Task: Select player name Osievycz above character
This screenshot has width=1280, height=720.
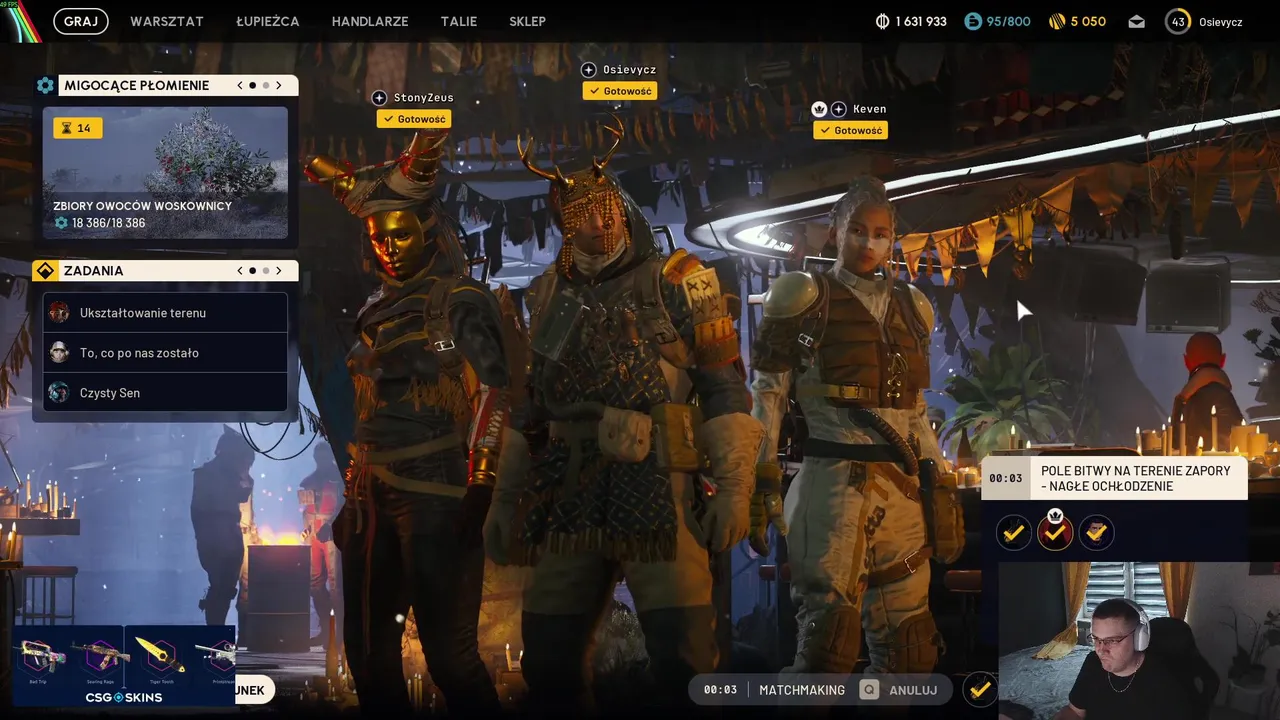Action: 629,70
